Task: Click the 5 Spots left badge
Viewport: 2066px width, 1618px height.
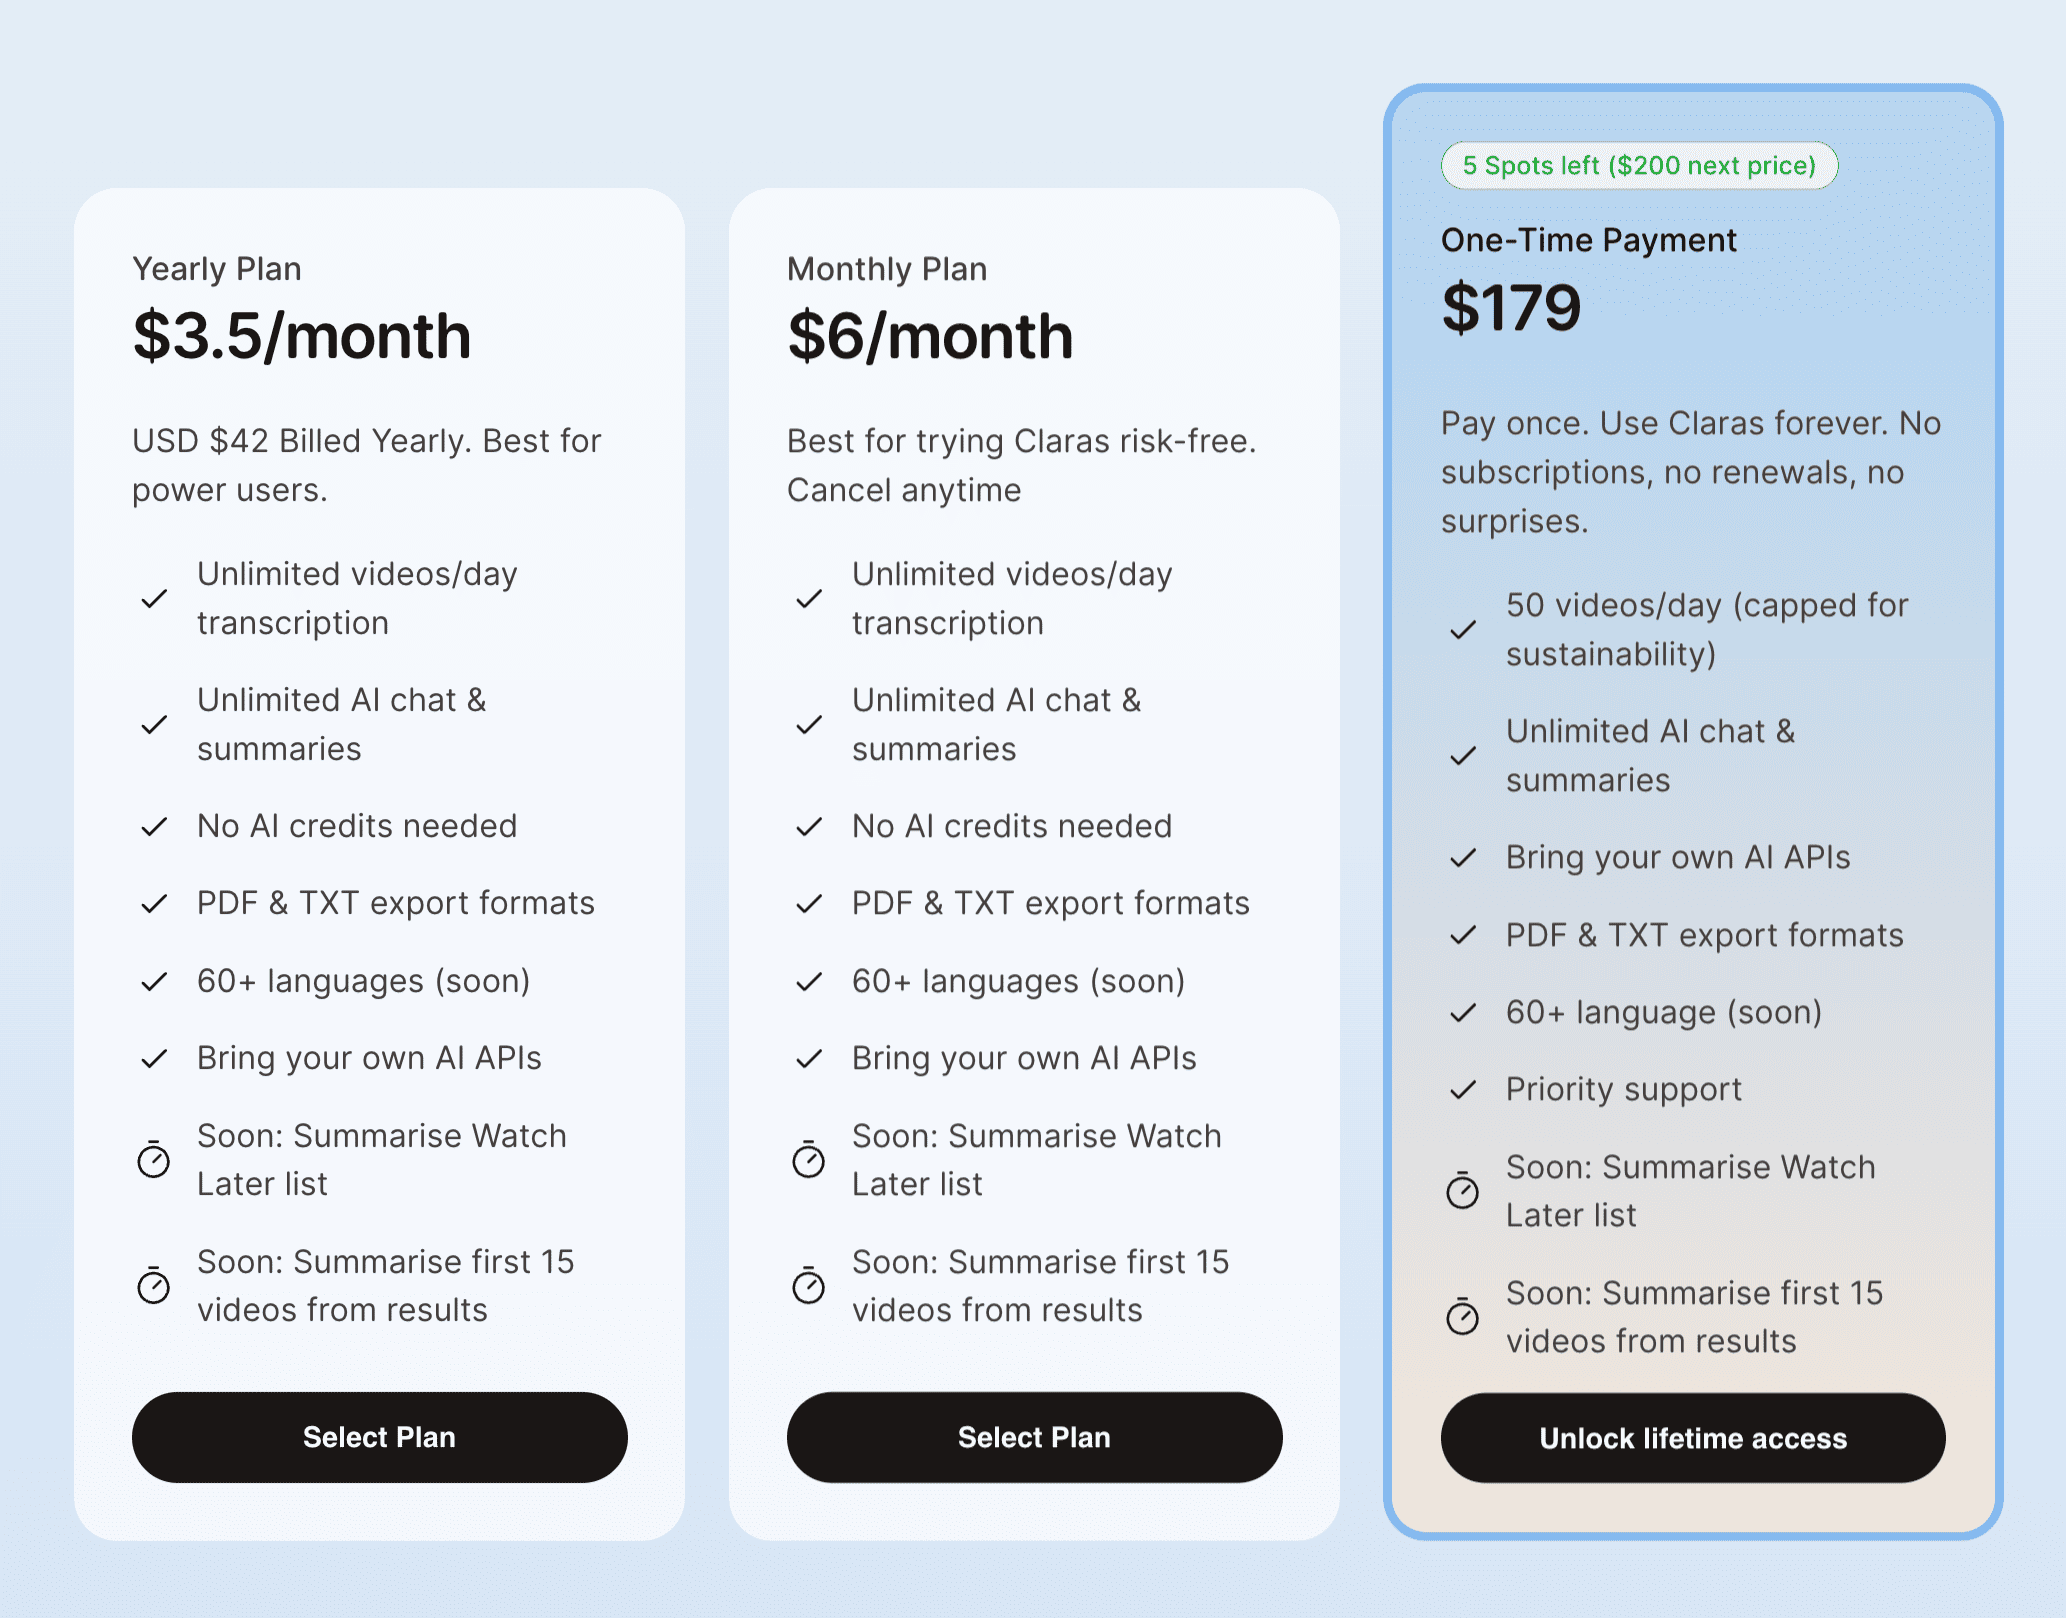Action: [1639, 165]
